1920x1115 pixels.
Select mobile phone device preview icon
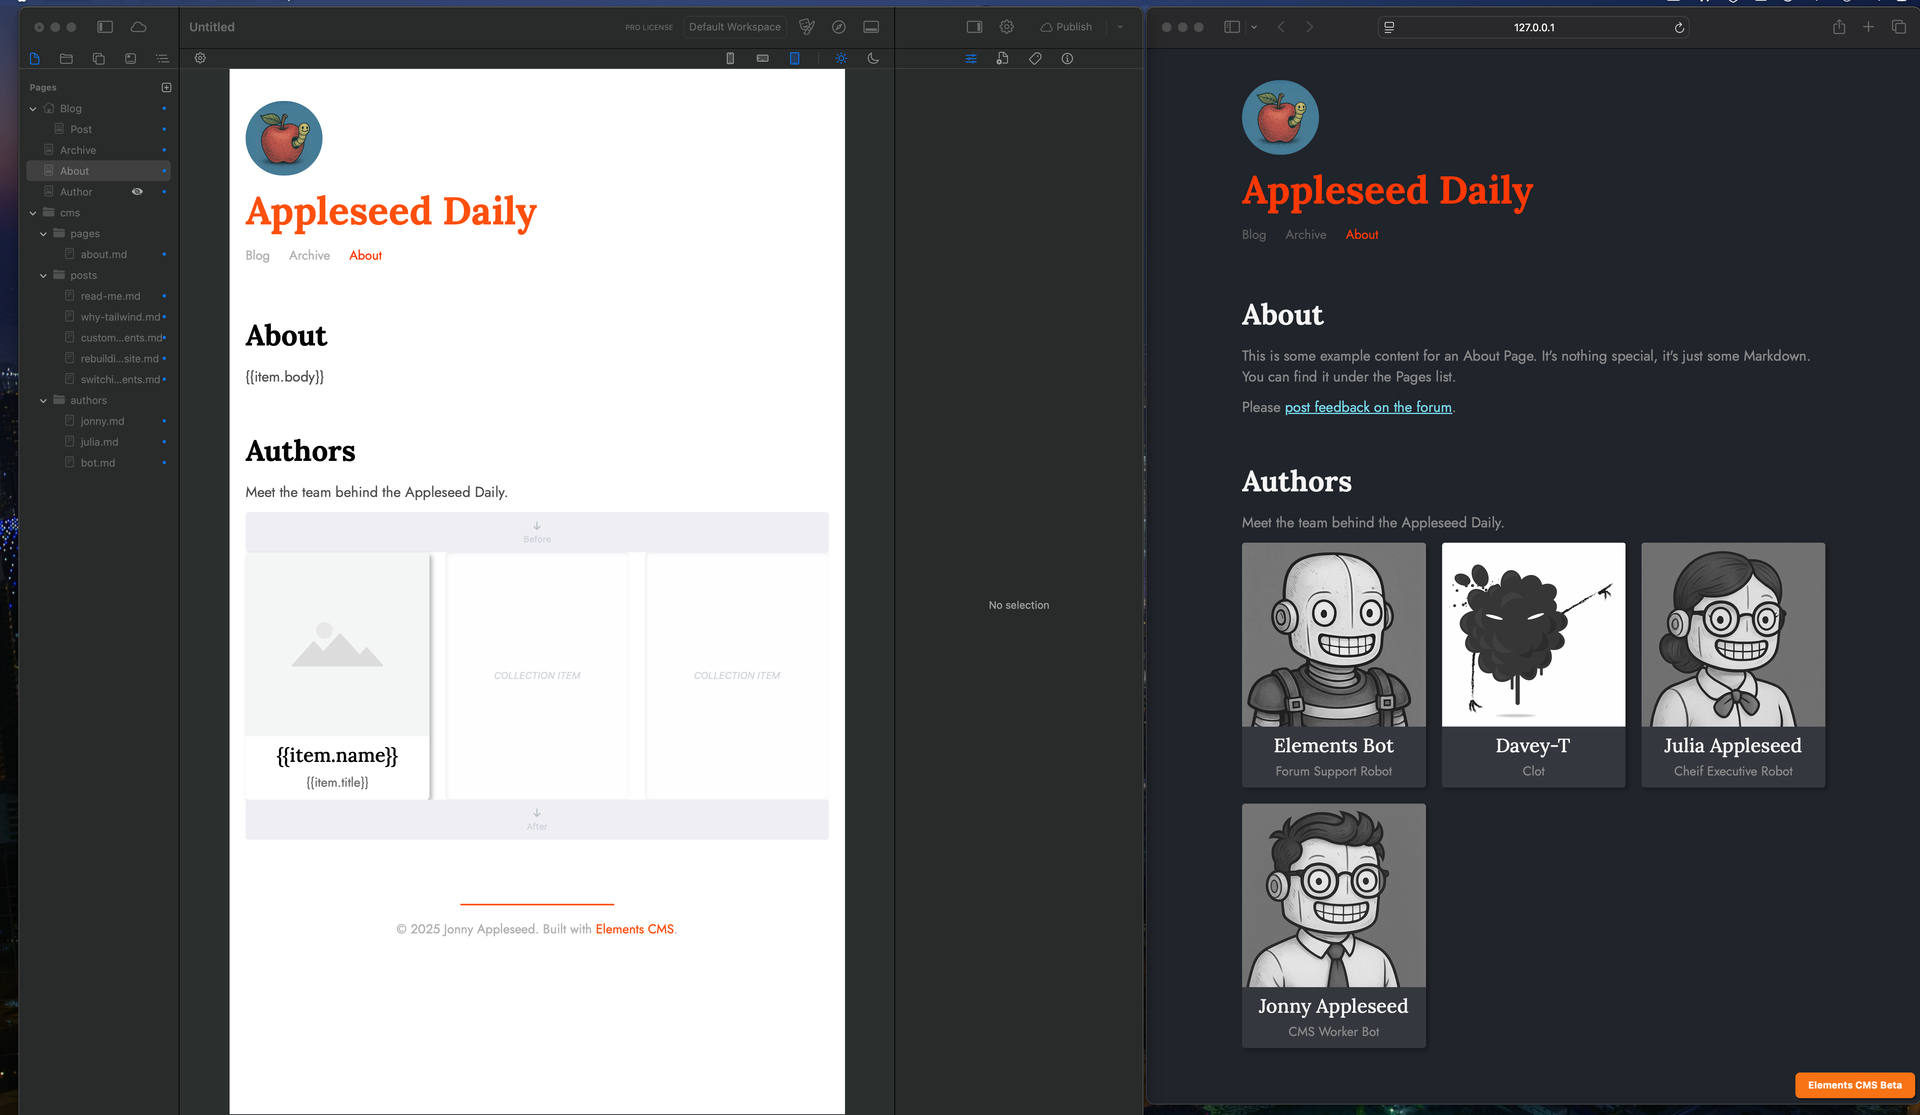coord(730,59)
